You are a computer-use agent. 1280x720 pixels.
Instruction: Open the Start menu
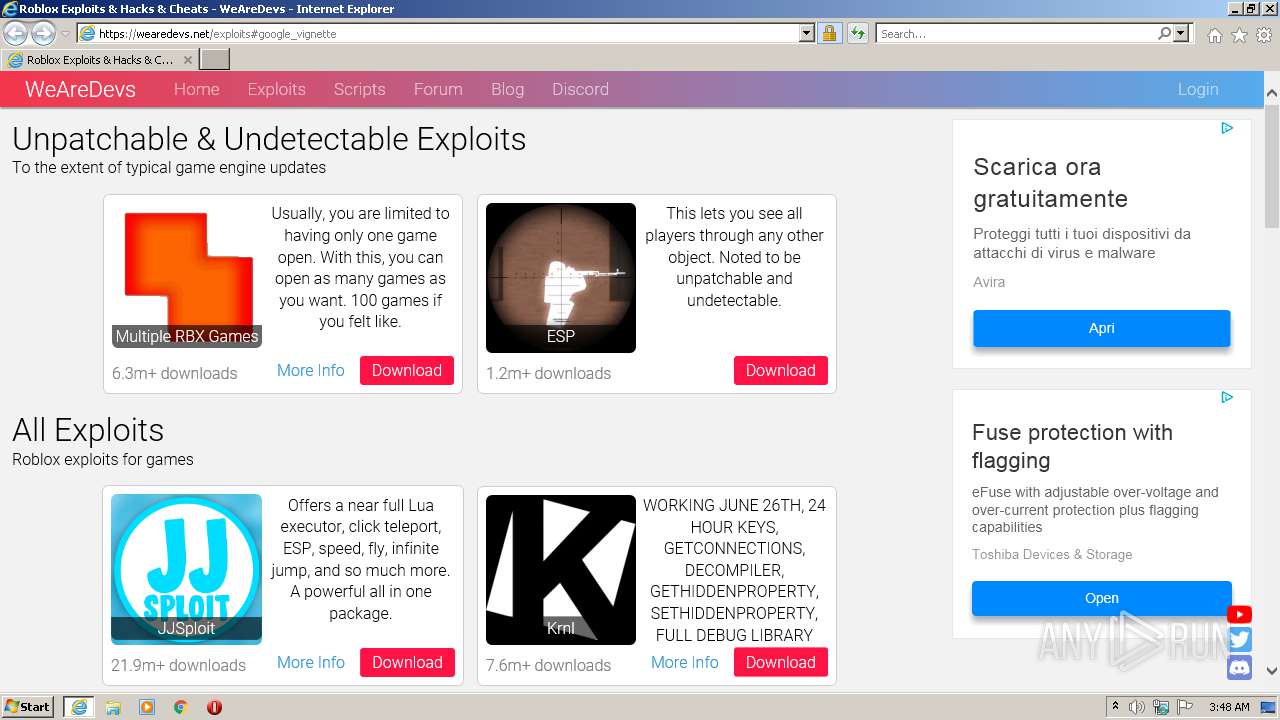28,706
